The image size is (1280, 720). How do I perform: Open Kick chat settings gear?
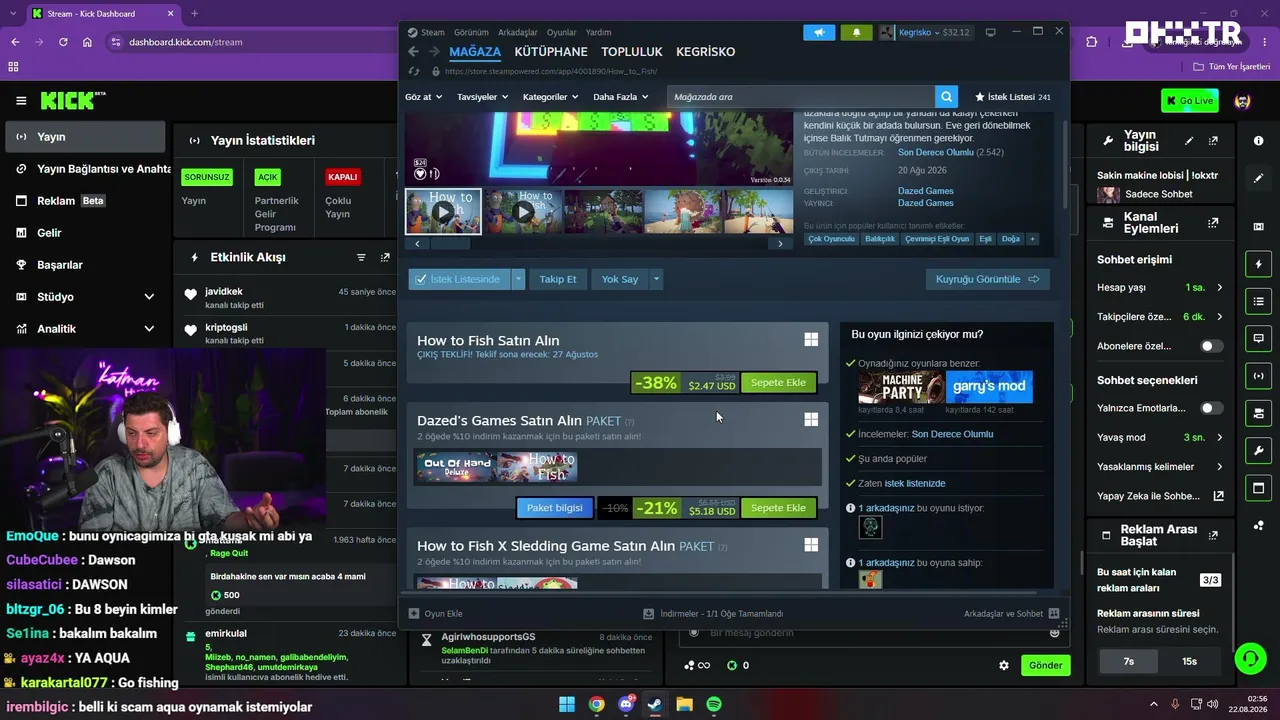(x=1004, y=665)
